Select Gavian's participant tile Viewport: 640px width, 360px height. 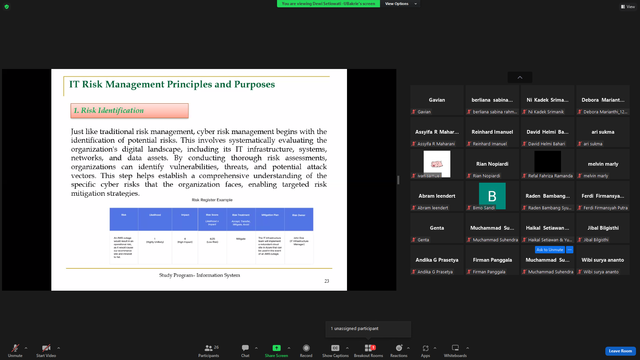click(x=437, y=100)
